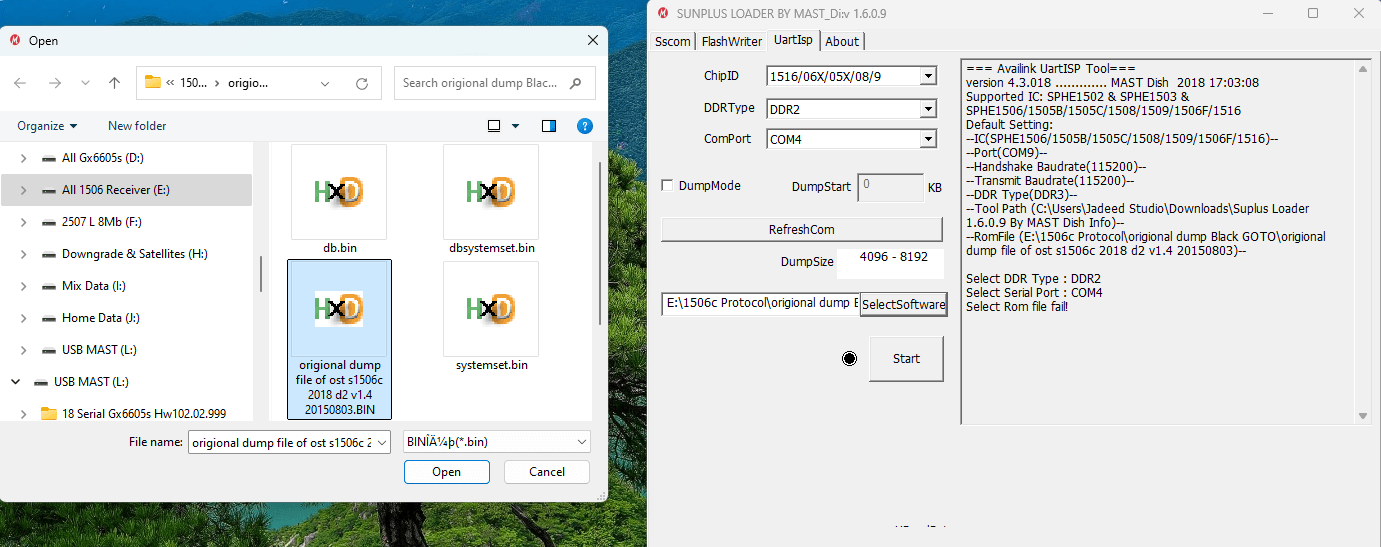
Task: Minimize the Sunplus Loader window
Action: pos(1267,13)
